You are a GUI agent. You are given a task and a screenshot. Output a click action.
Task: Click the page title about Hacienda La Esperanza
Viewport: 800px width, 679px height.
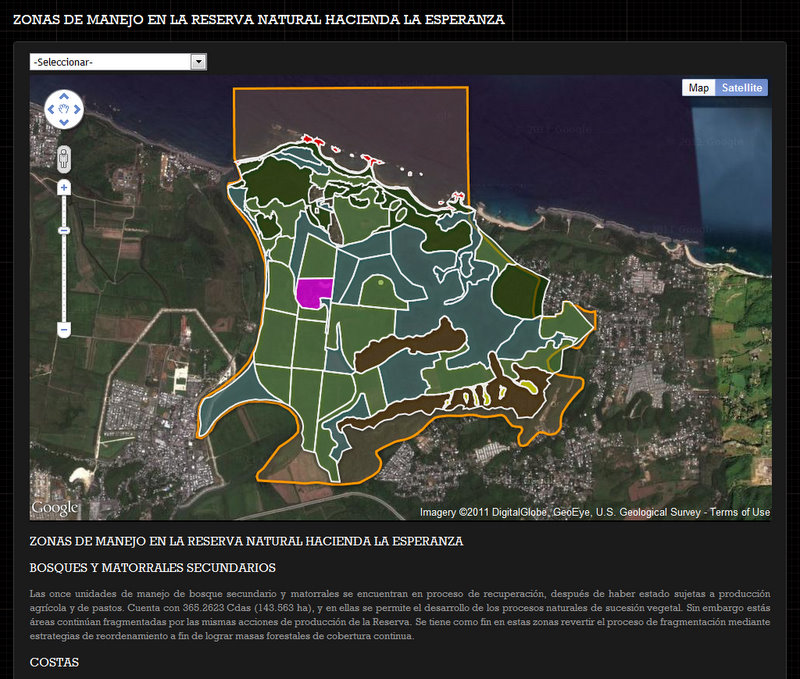258,19
